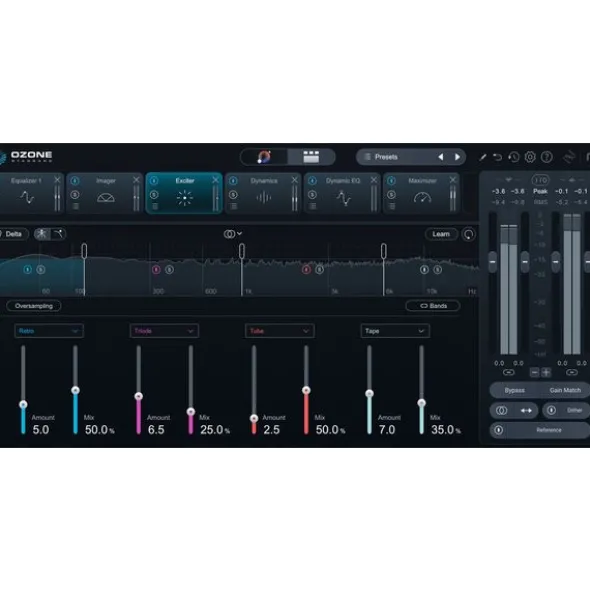Click the pencil edit icon
Viewport: 590px width, 591px height.
(482, 157)
